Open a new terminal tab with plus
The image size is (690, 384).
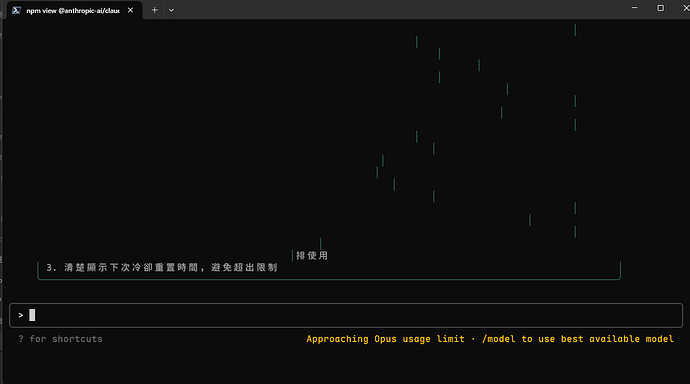tap(154, 10)
